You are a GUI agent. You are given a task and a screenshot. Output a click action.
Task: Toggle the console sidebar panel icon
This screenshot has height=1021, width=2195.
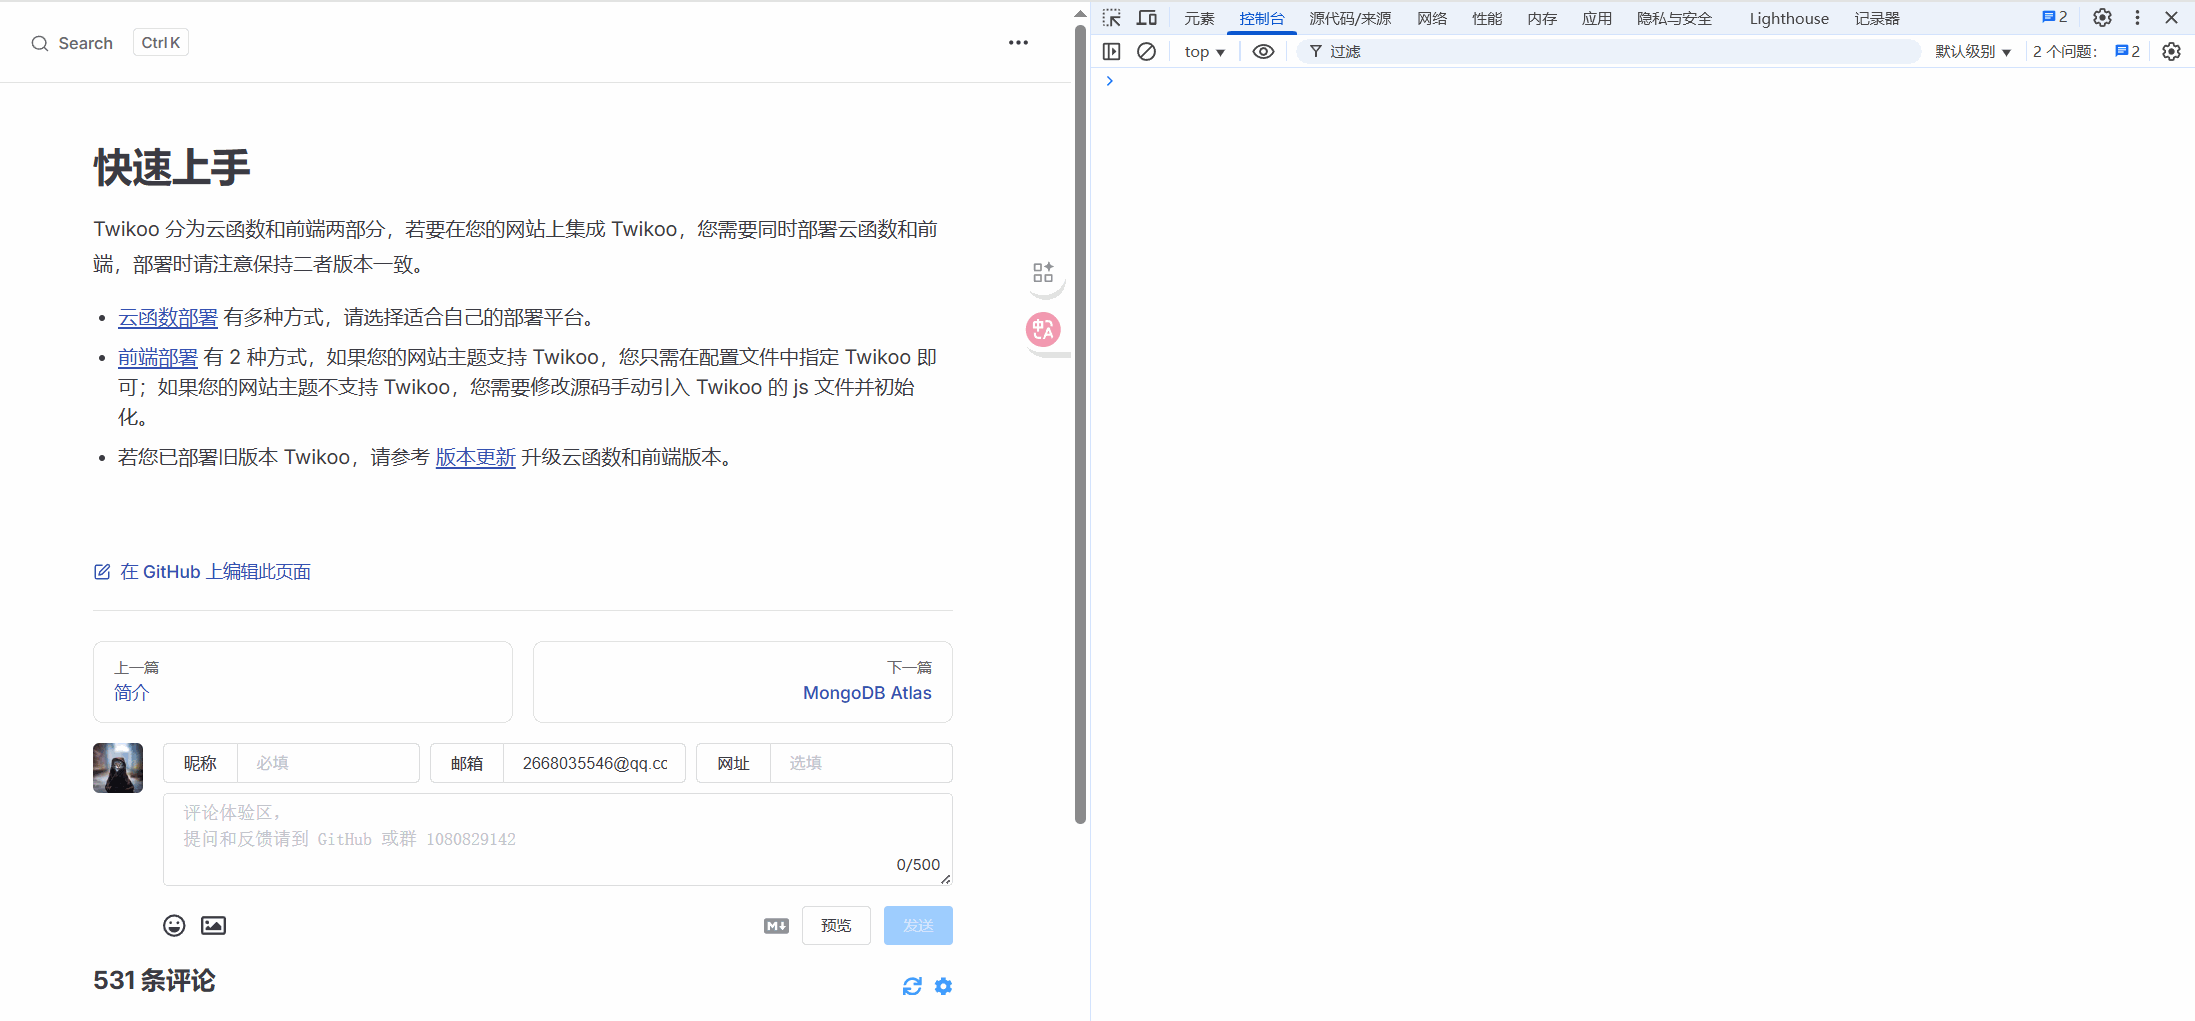(1111, 51)
